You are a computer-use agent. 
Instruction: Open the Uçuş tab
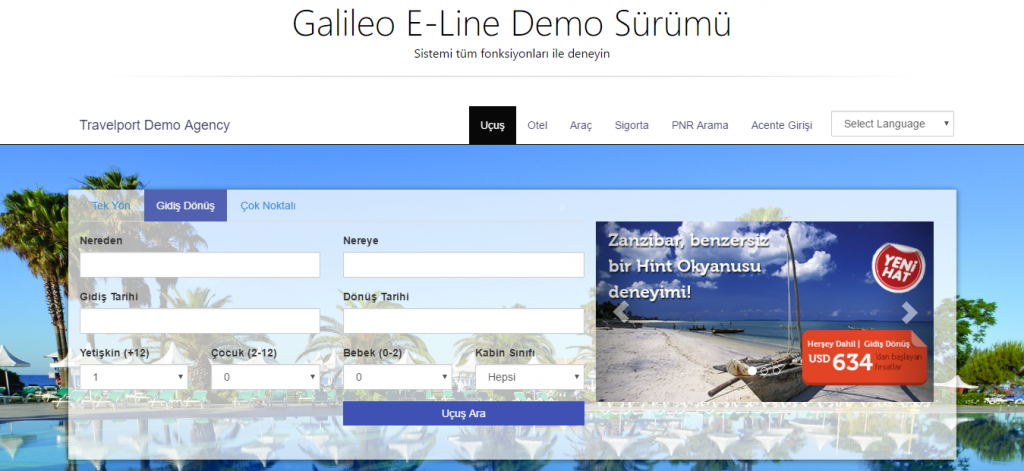click(492, 125)
